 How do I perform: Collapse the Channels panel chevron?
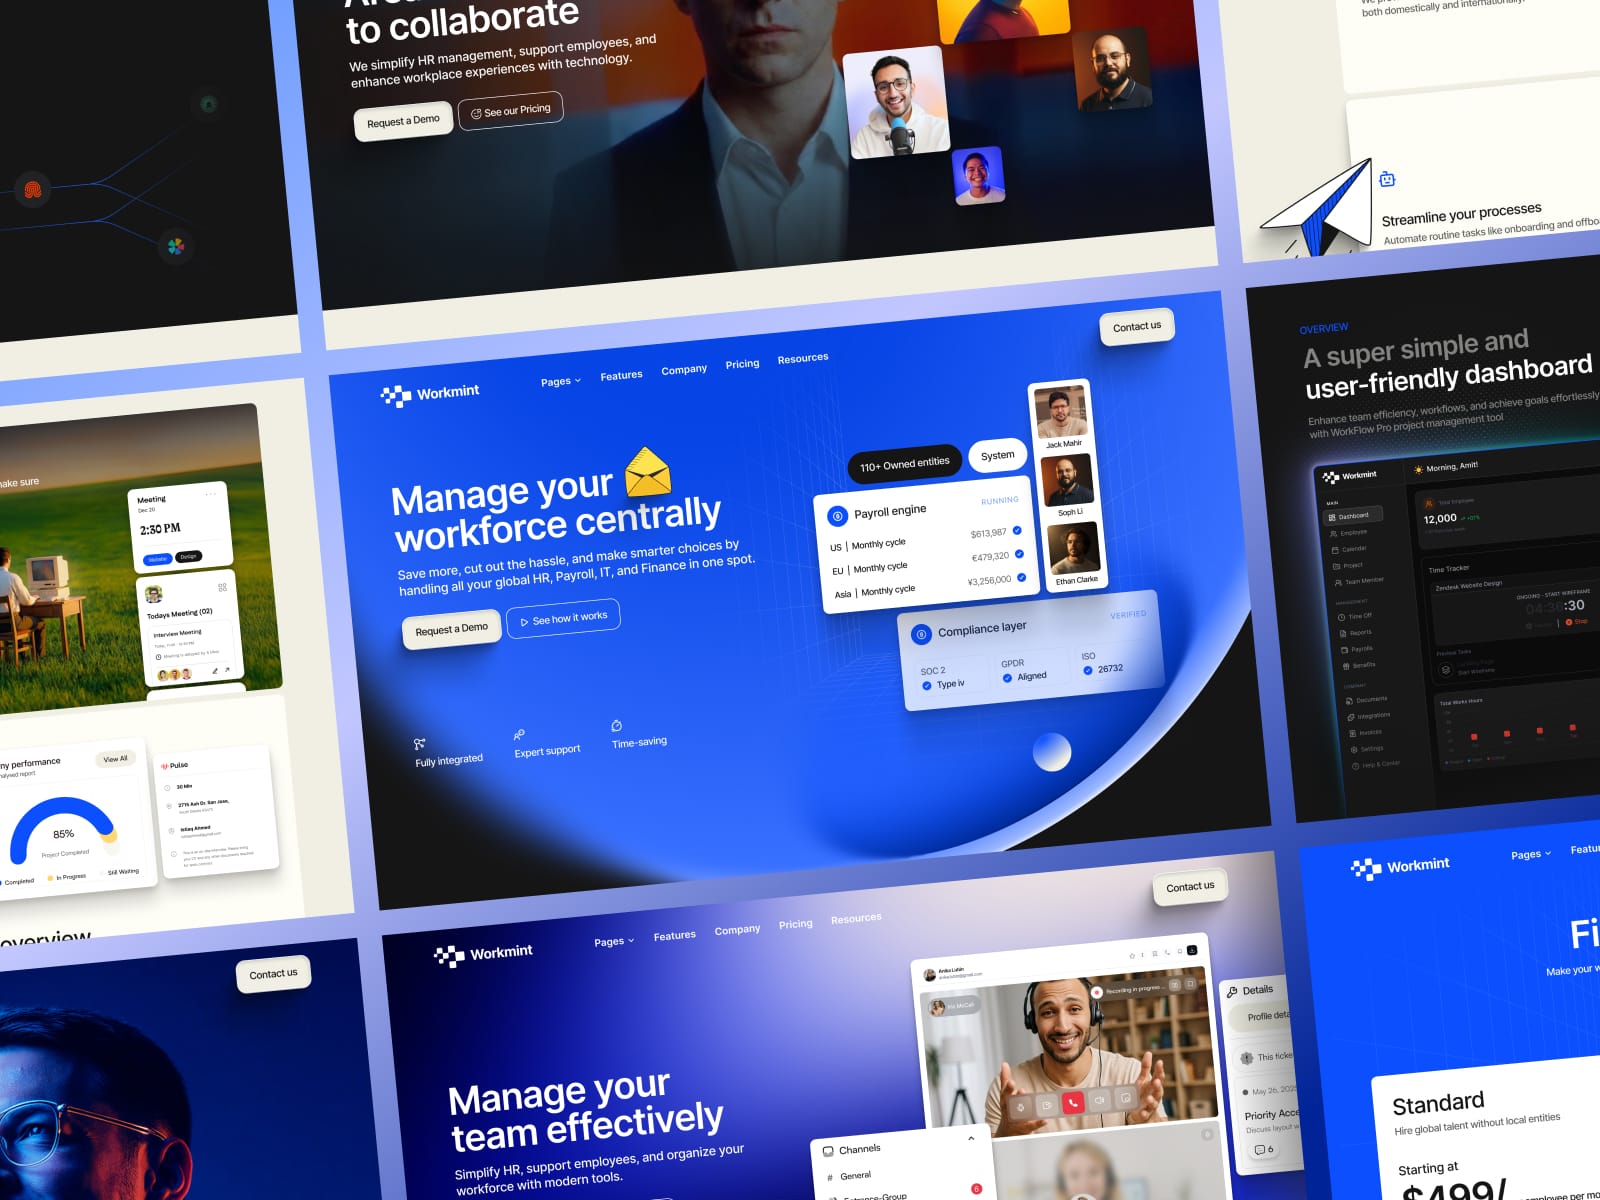coord(971,1138)
